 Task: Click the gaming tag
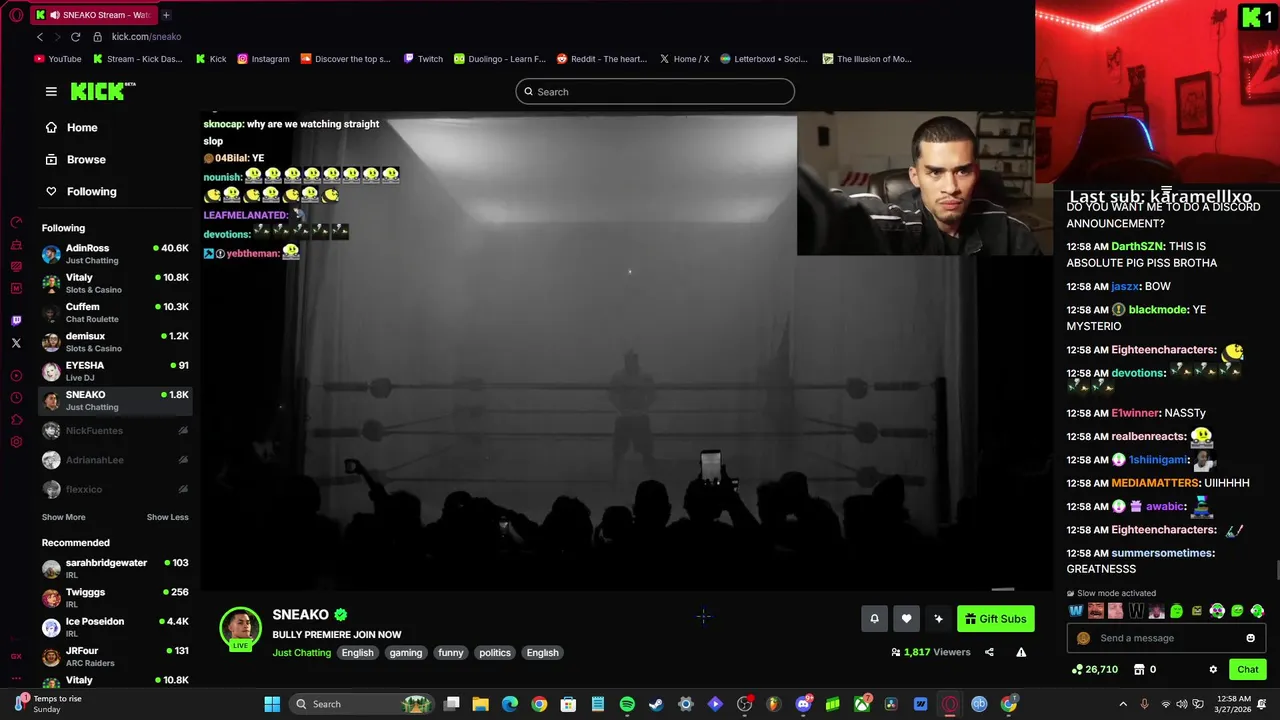point(405,653)
